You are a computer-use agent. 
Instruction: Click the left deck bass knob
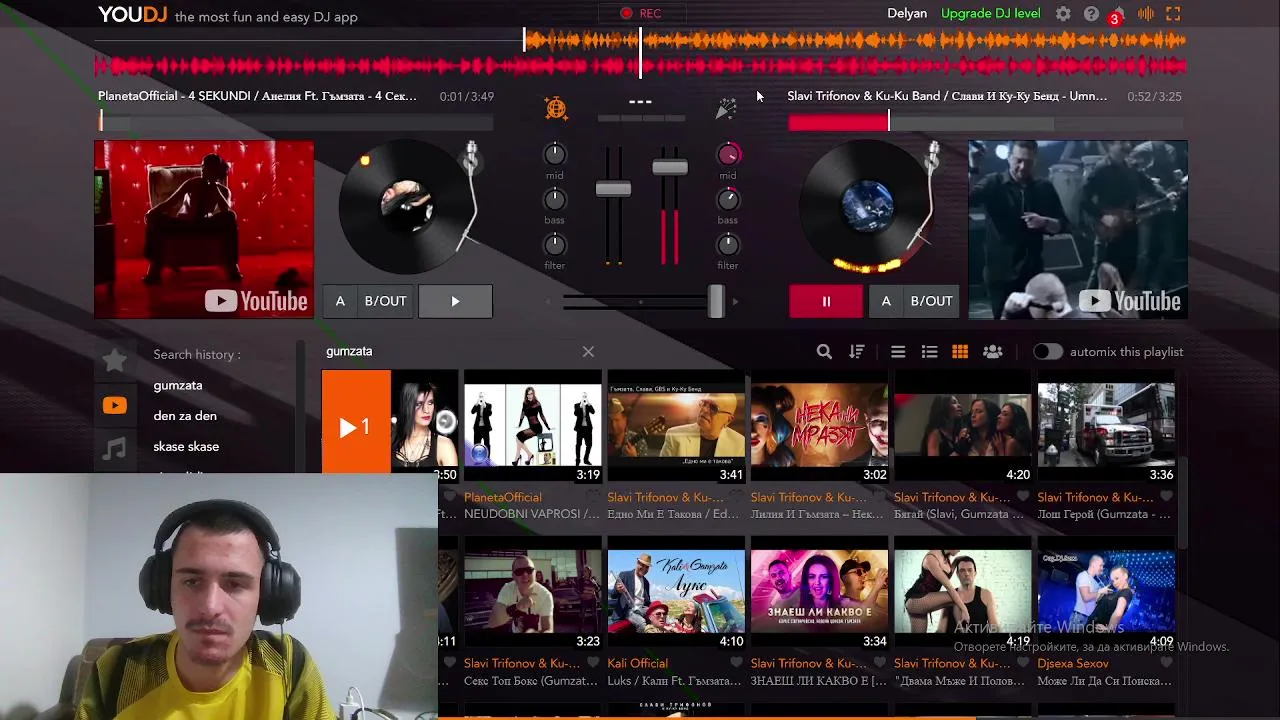point(554,199)
